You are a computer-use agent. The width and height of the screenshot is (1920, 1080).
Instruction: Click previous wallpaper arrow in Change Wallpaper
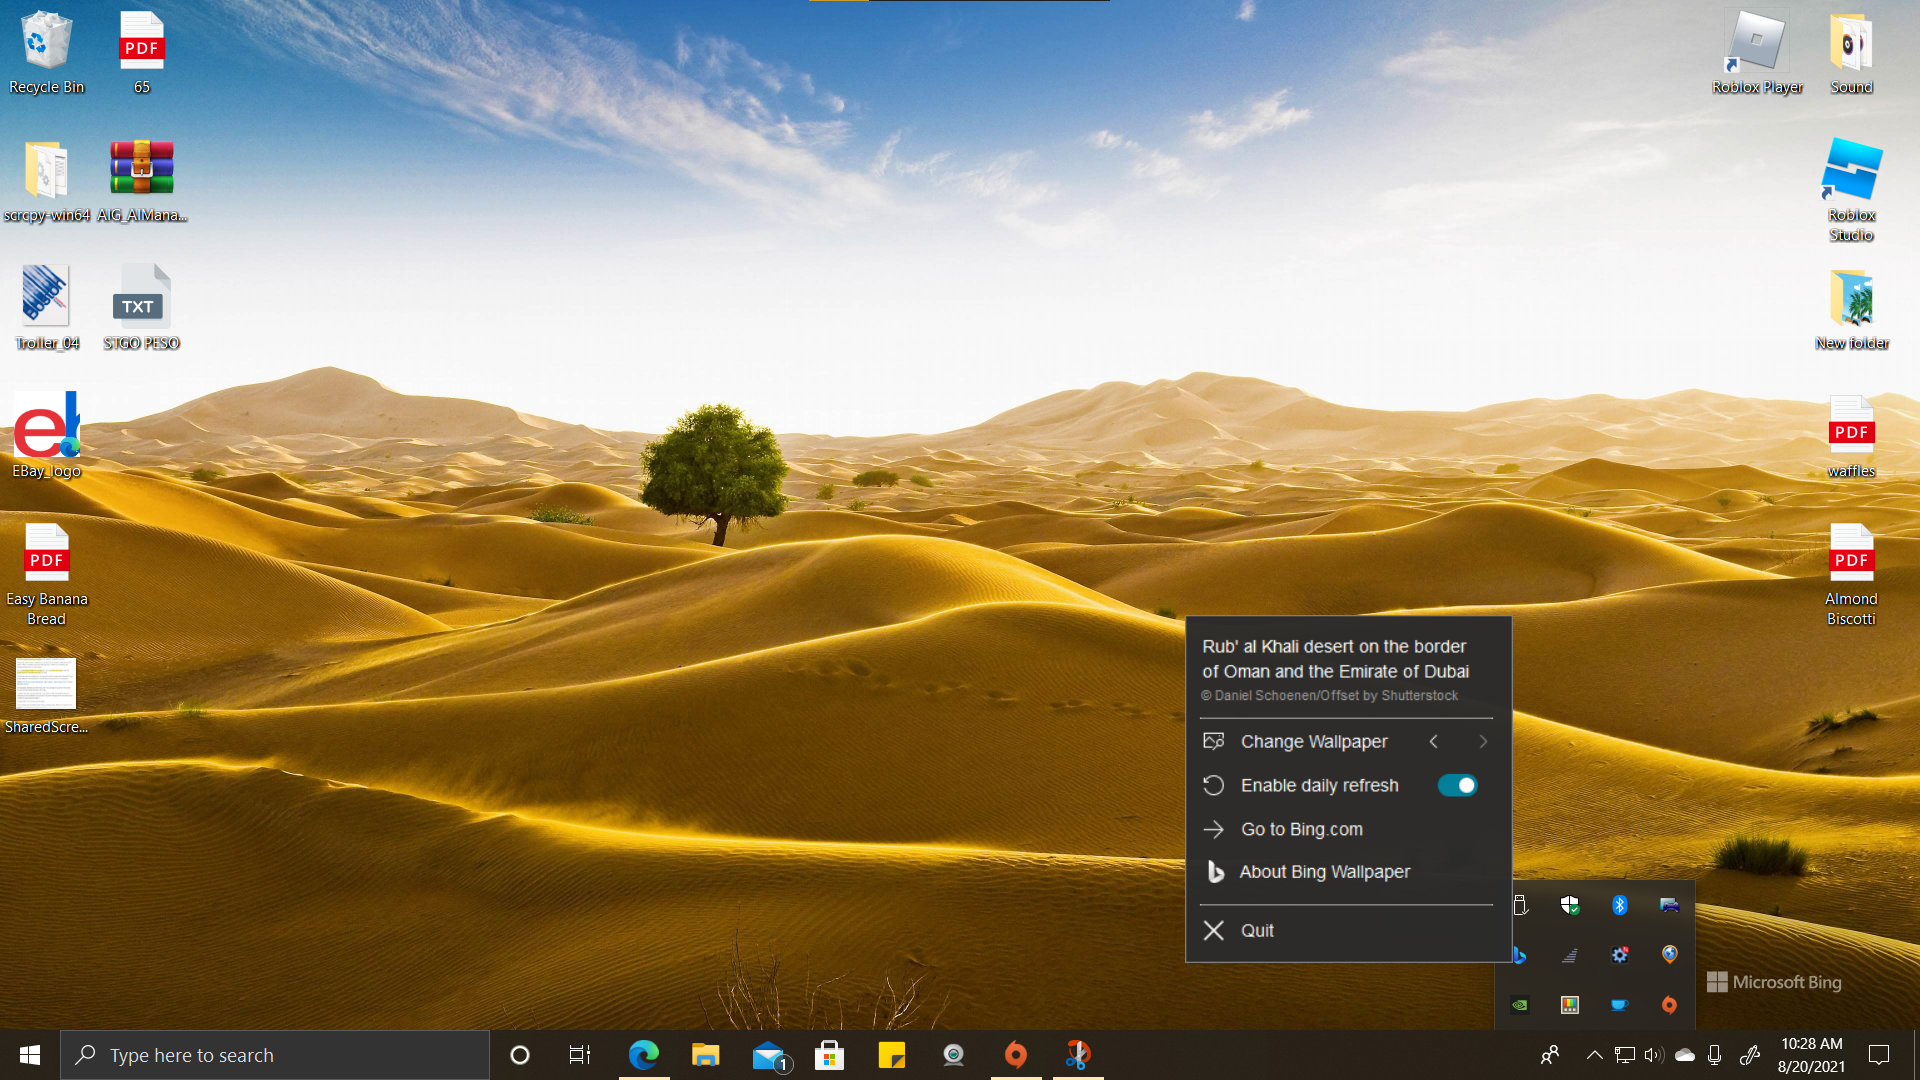tap(1433, 741)
